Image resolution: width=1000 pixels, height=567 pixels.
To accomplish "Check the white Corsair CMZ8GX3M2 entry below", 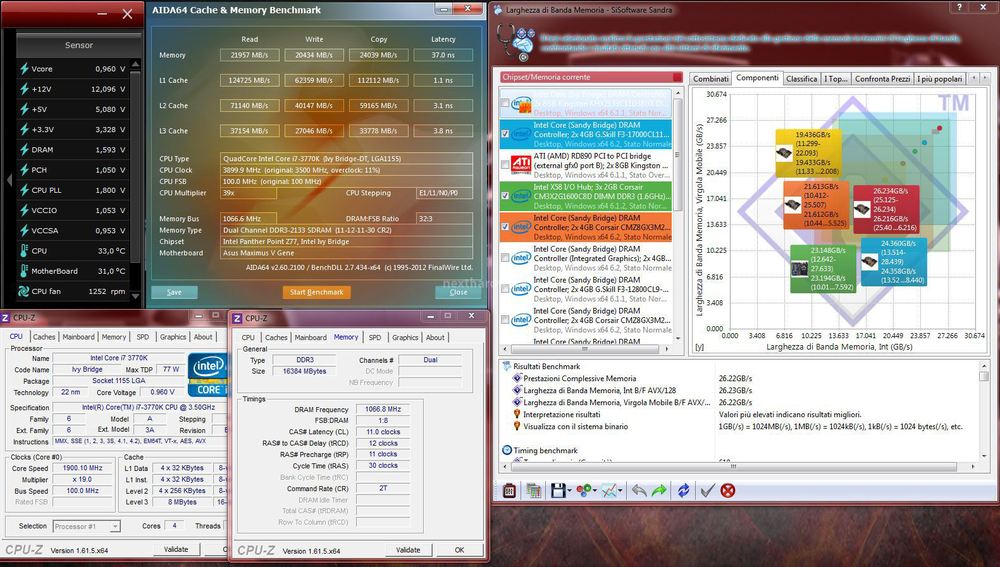I will pos(506,320).
